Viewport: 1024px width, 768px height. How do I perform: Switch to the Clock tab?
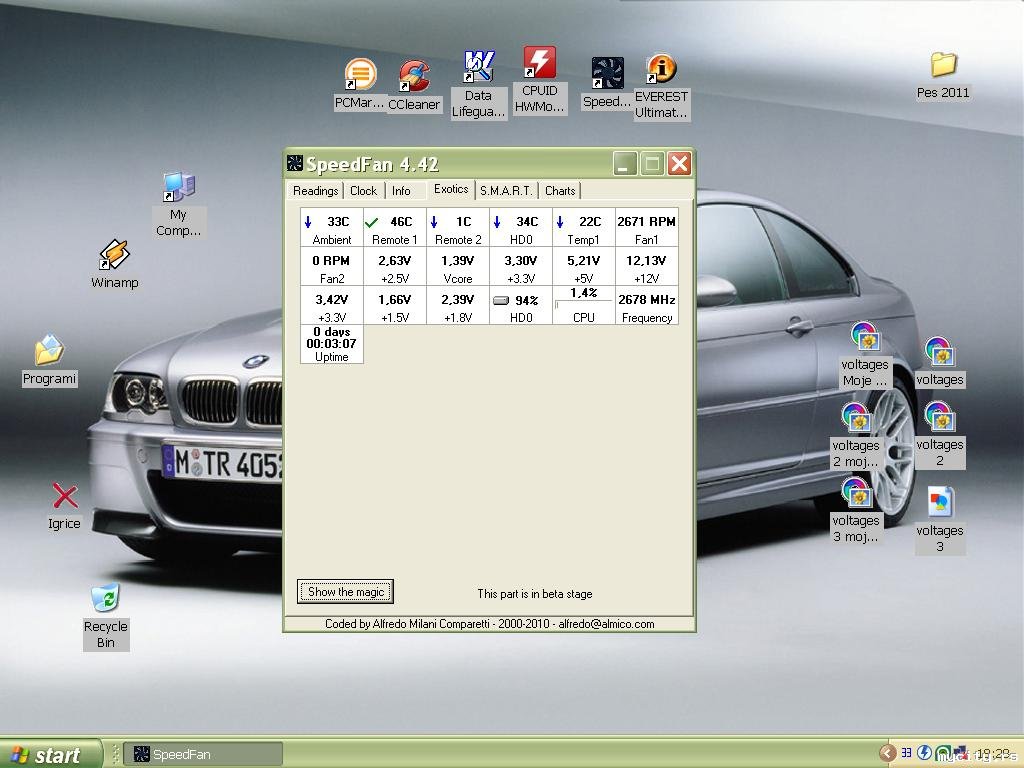[363, 191]
